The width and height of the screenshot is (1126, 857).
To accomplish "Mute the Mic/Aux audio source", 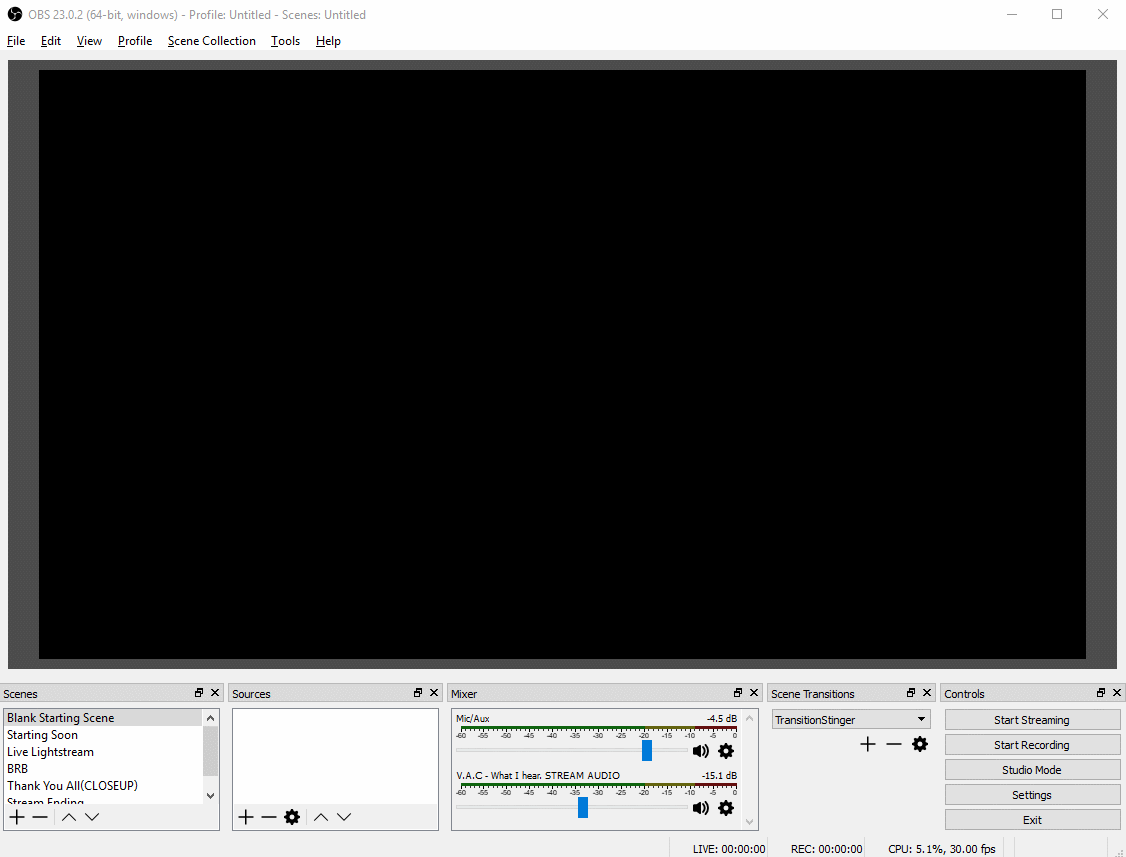I will pyautogui.click(x=700, y=751).
